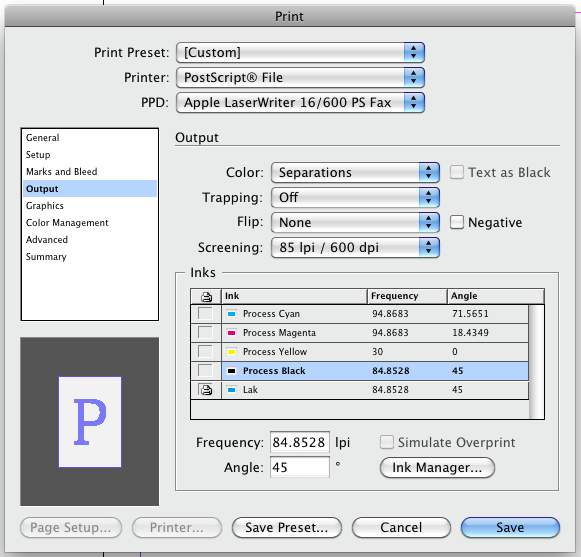This screenshot has height=557, width=581.
Task: Click the Frequency input field
Action: point(300,442)
